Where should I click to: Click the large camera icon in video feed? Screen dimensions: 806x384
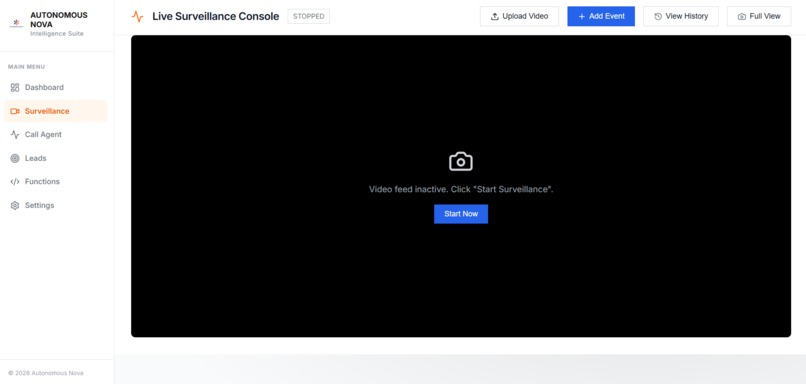tap(461, 161)
